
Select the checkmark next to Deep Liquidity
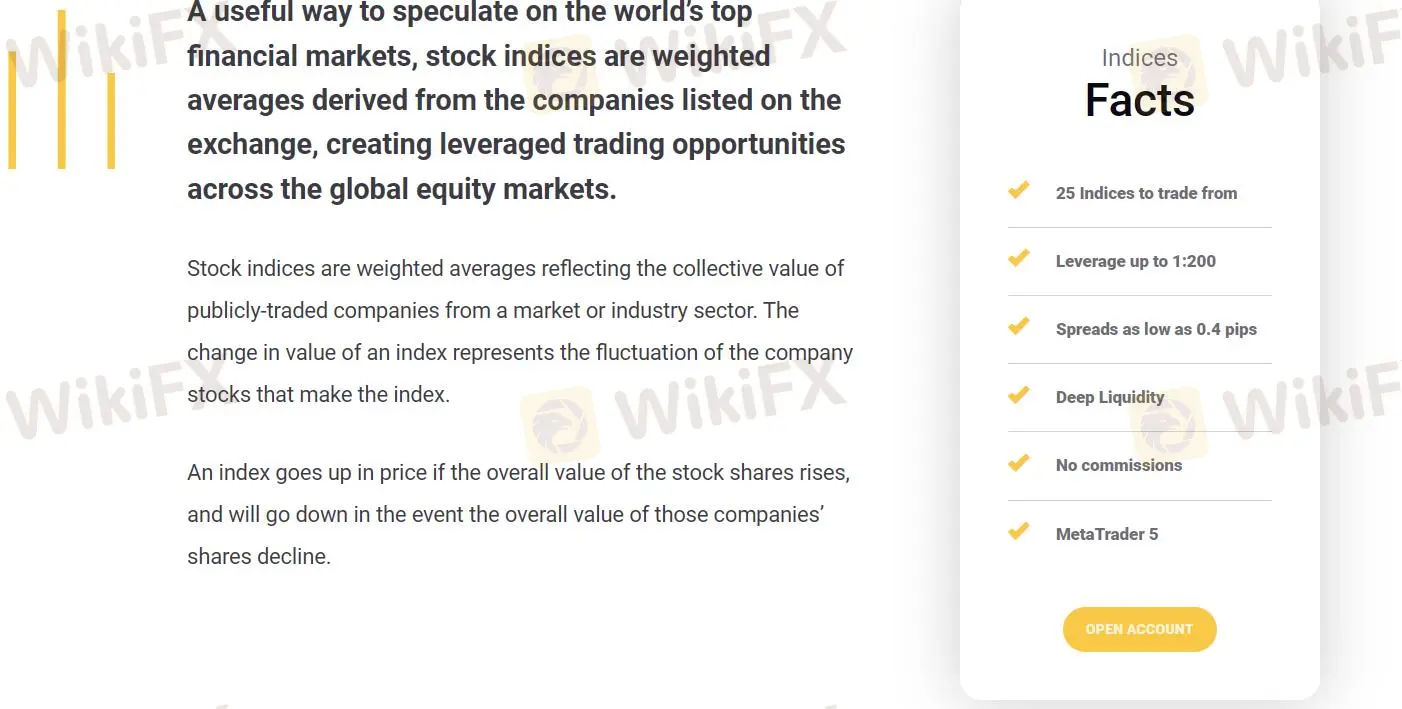(x=1019, y=394)
